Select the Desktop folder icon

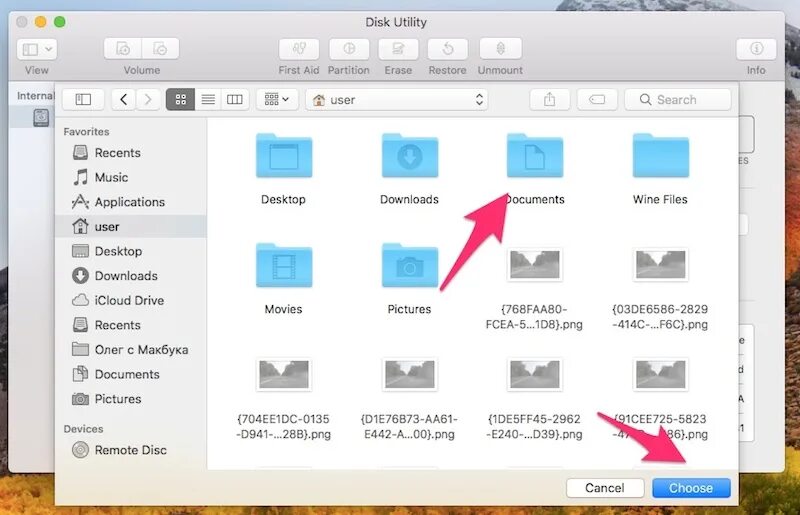point(284,156)
